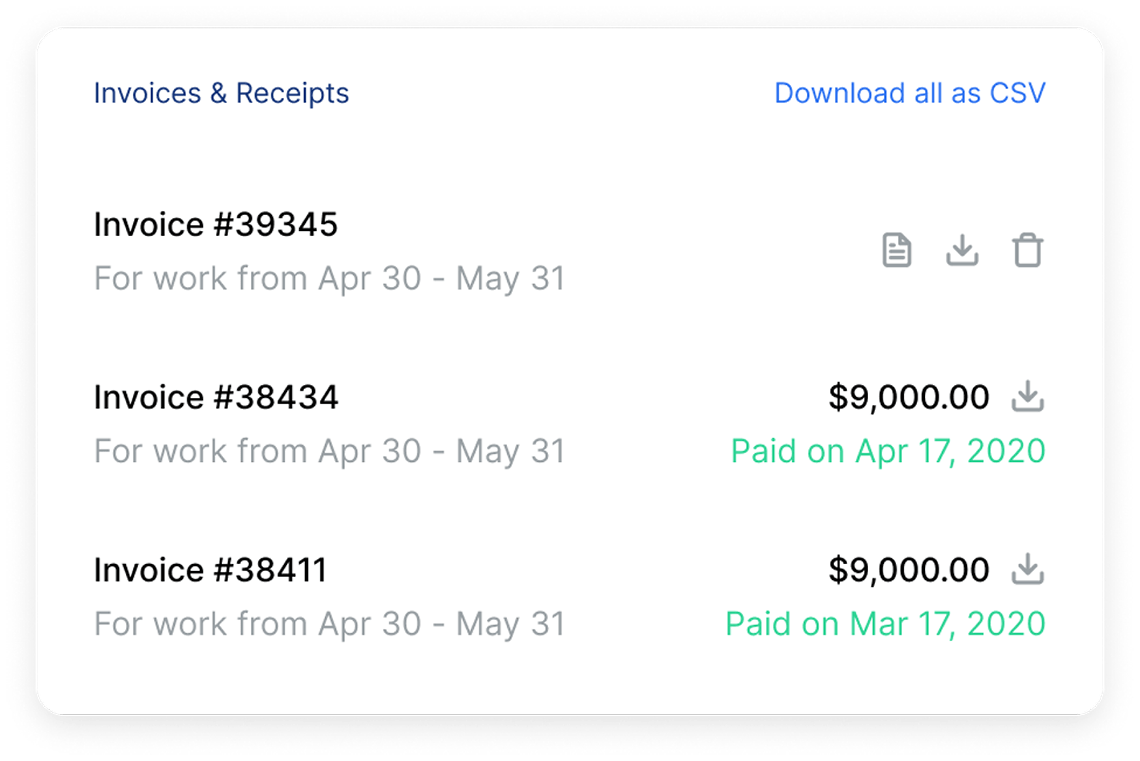Download Invoice #38434 via its download icon
The image size is (1140, 761).
click(x=1028, y=396)
